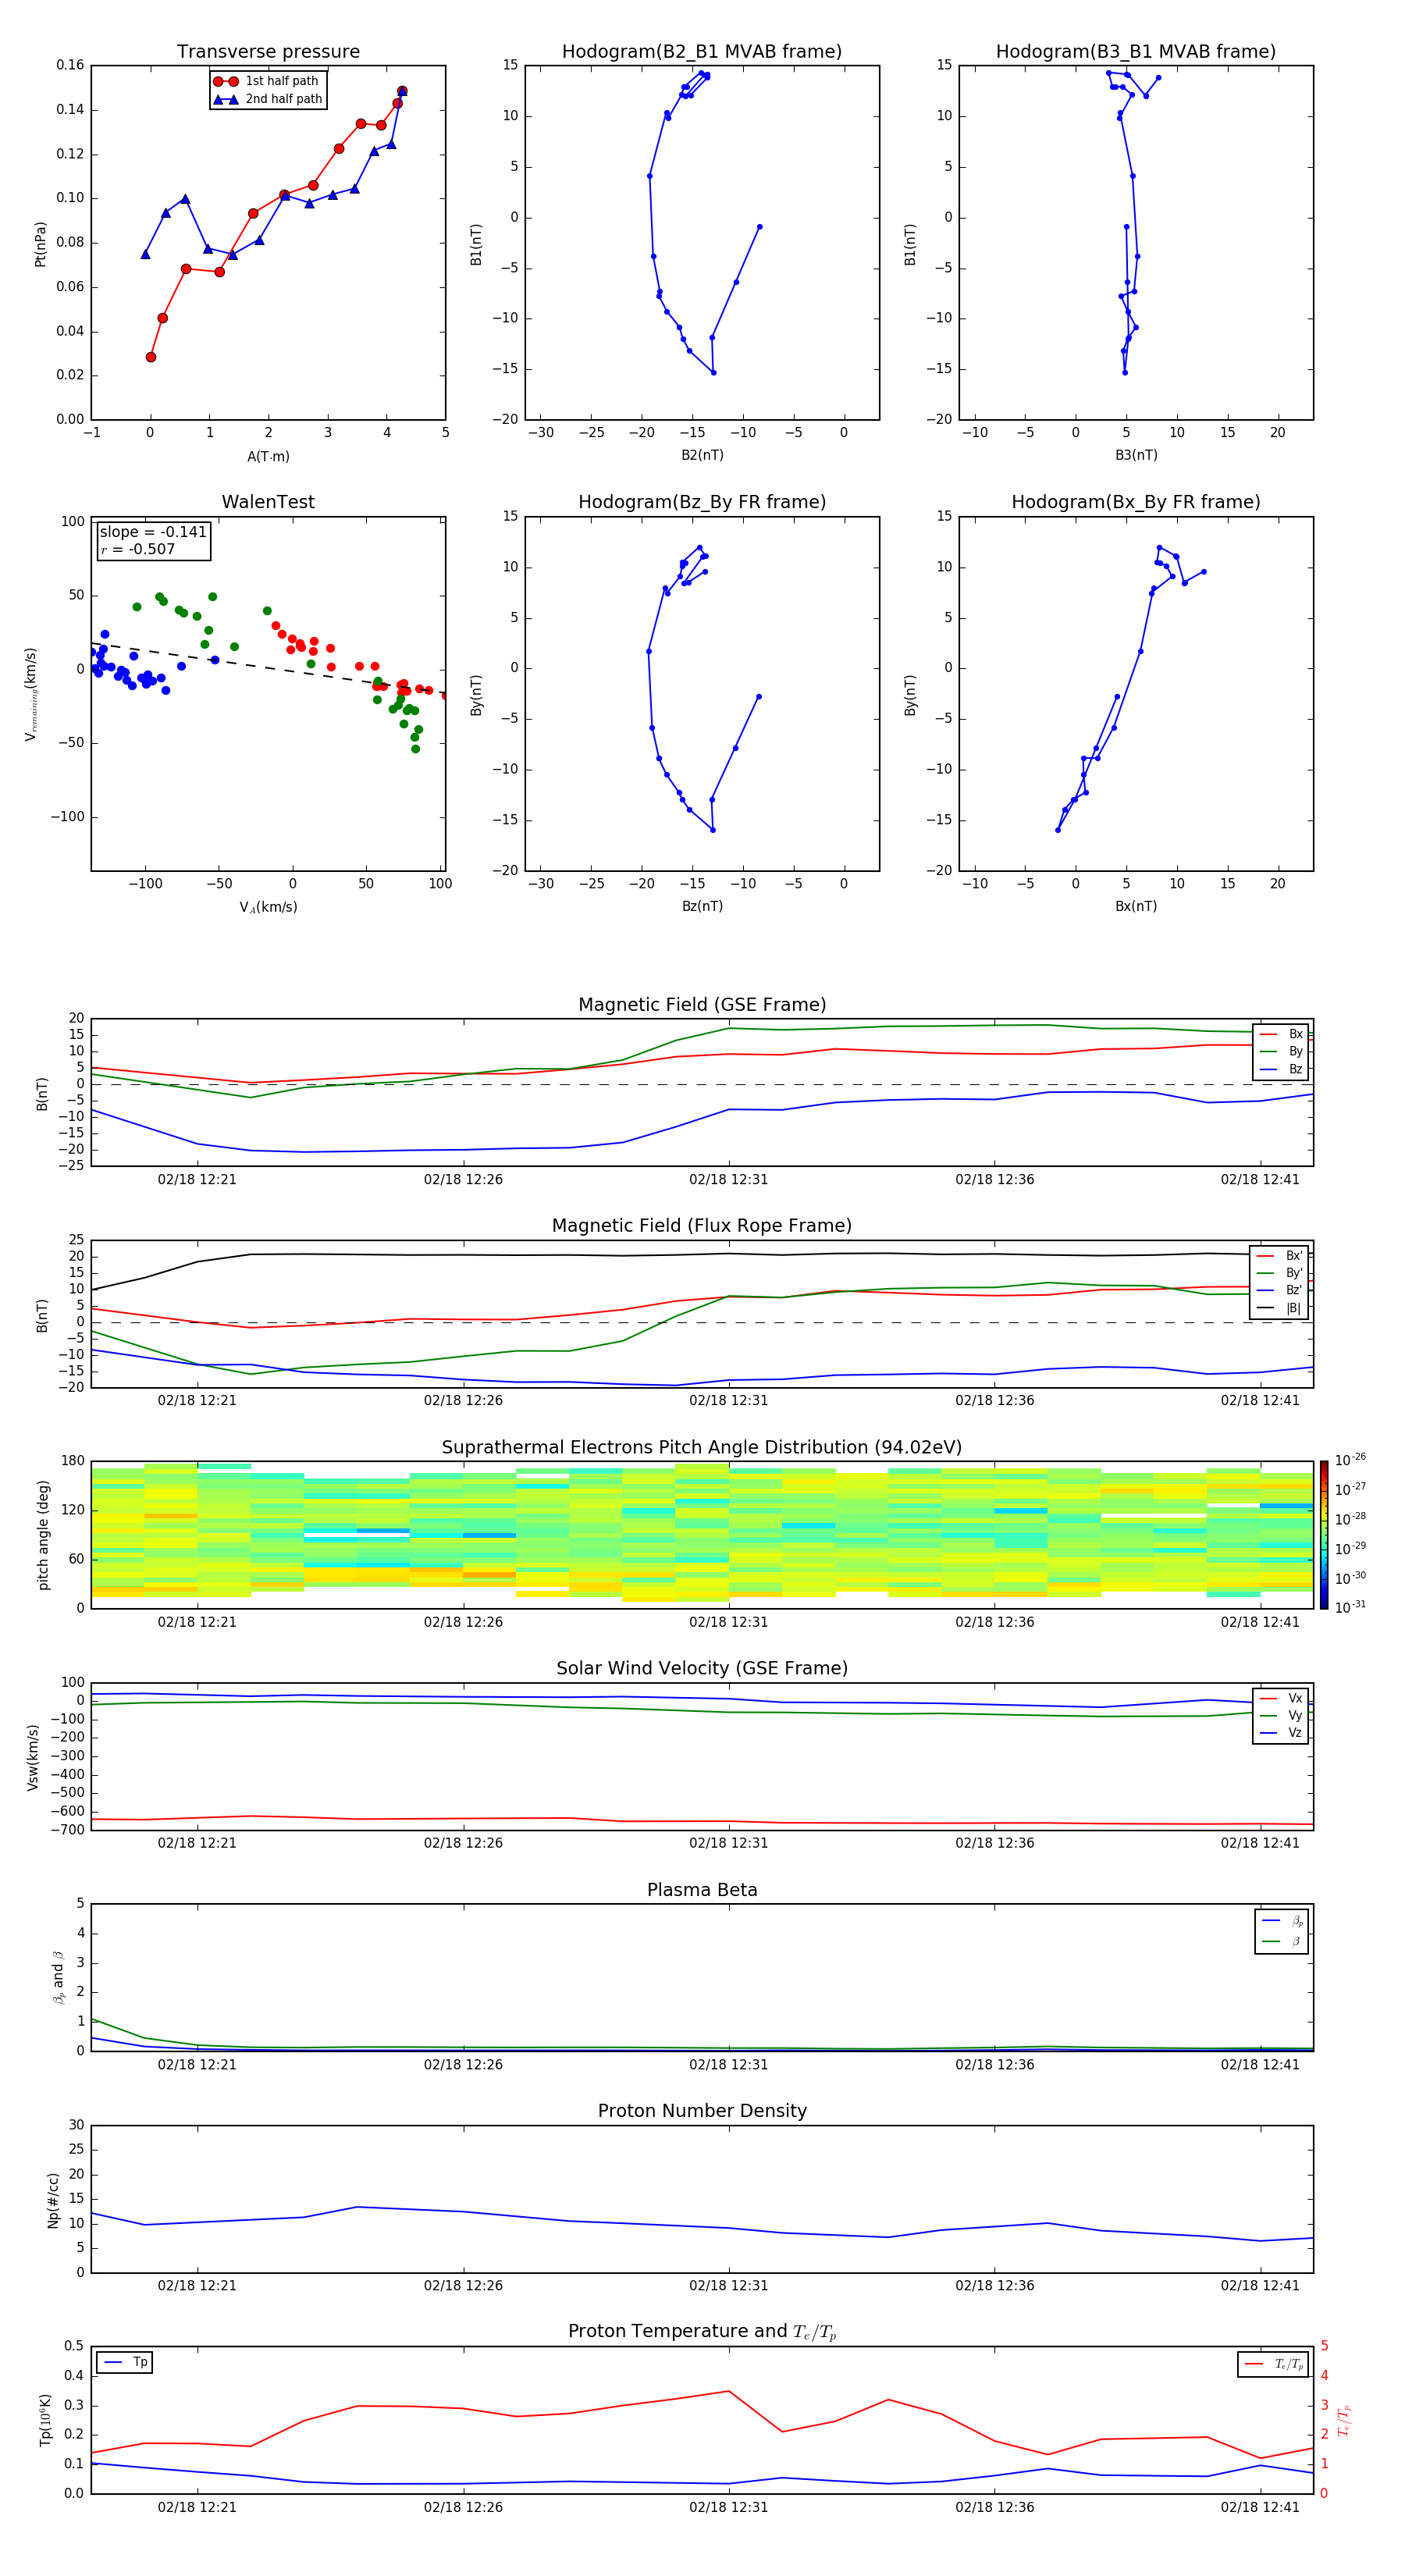Click the By' legend entry
This screenshot has width=1405, height=2576.
[x=1280, y=1273]
